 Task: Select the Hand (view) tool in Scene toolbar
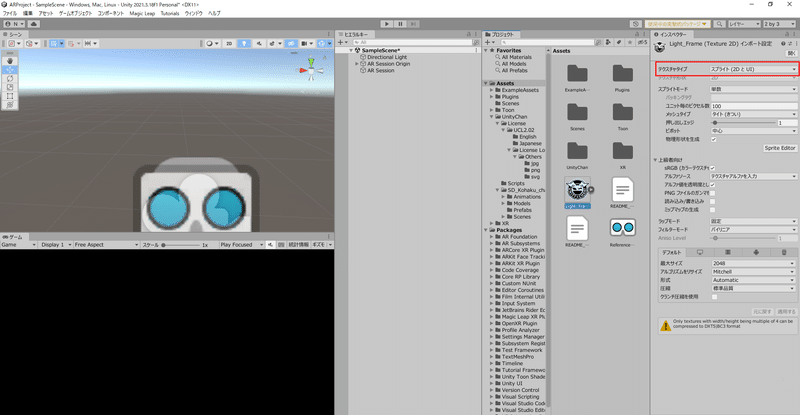[x=10, y=61]
